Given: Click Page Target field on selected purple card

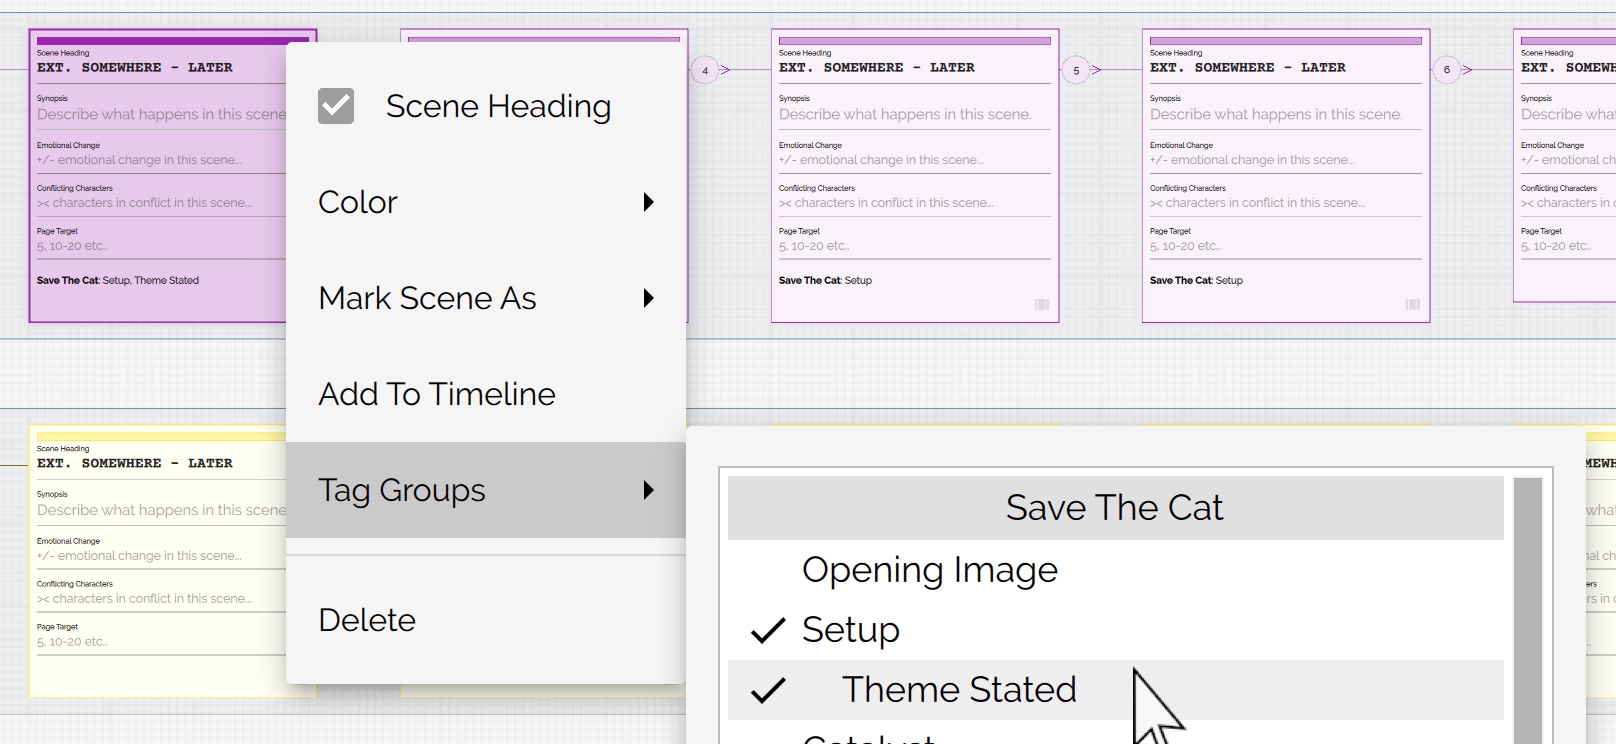Looking at the screenshot, I should point(161,246).
